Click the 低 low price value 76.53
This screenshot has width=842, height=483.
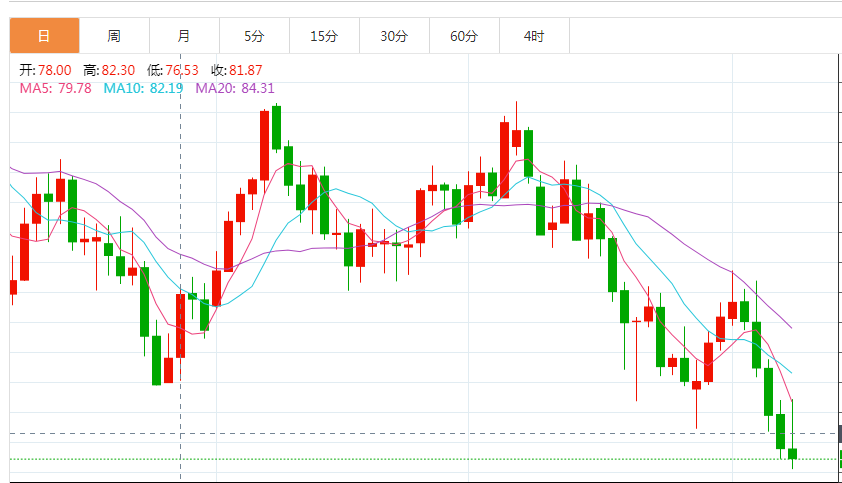181,70
